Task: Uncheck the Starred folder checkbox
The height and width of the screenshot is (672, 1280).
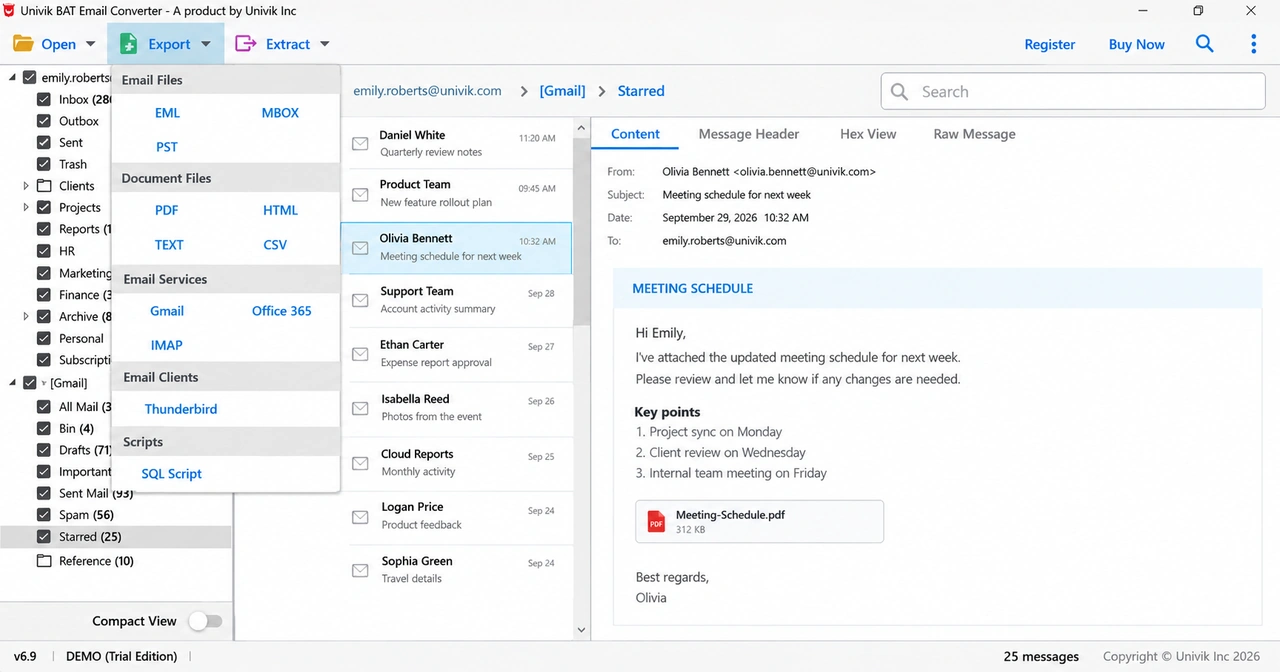Action: pos(44,537)
